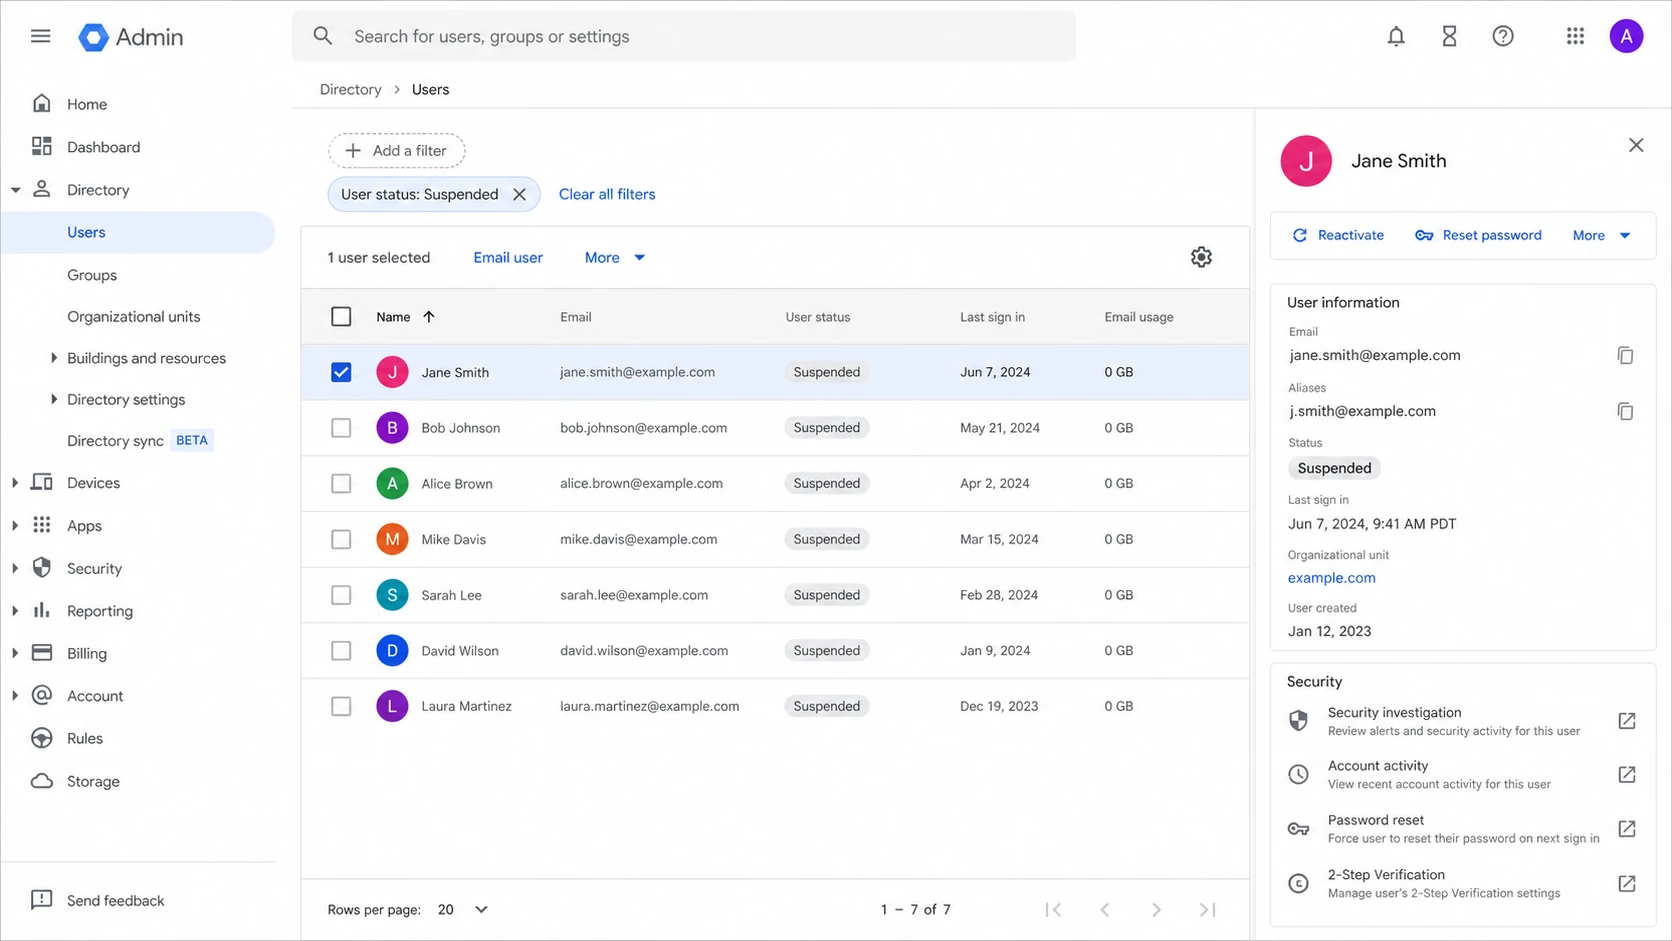Viewport: 1672px width, 941px height.
Task: Open Dashboard in sidebar
Action: pyautogui.click(x=103, y=147)
